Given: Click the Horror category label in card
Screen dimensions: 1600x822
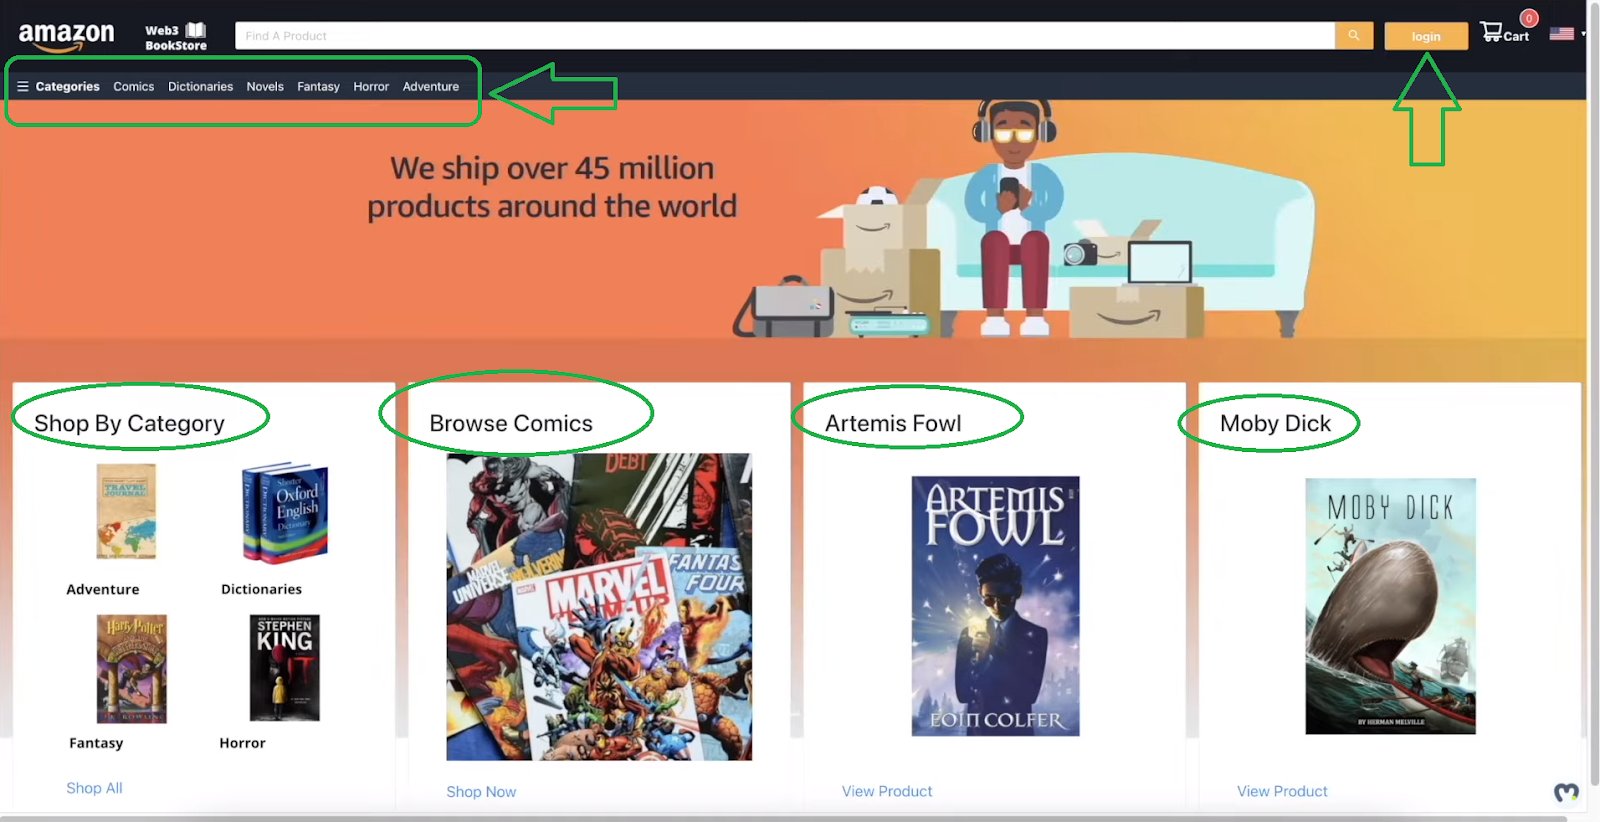Looking at the screenshot, I should 242,743.
